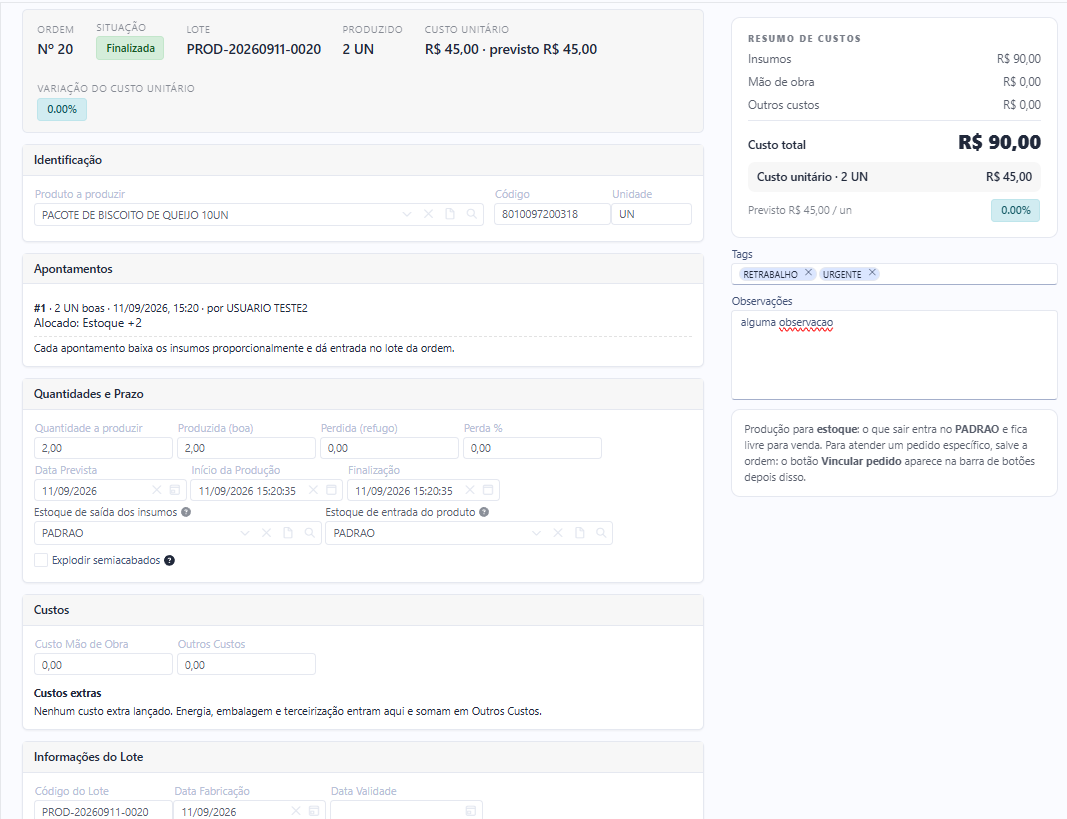Click the Quantidade a produzir field

point(103,448)
